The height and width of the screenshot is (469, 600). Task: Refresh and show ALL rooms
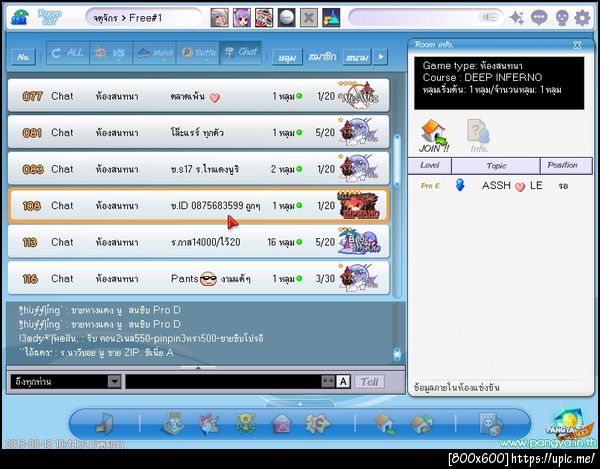pos(68,53)
